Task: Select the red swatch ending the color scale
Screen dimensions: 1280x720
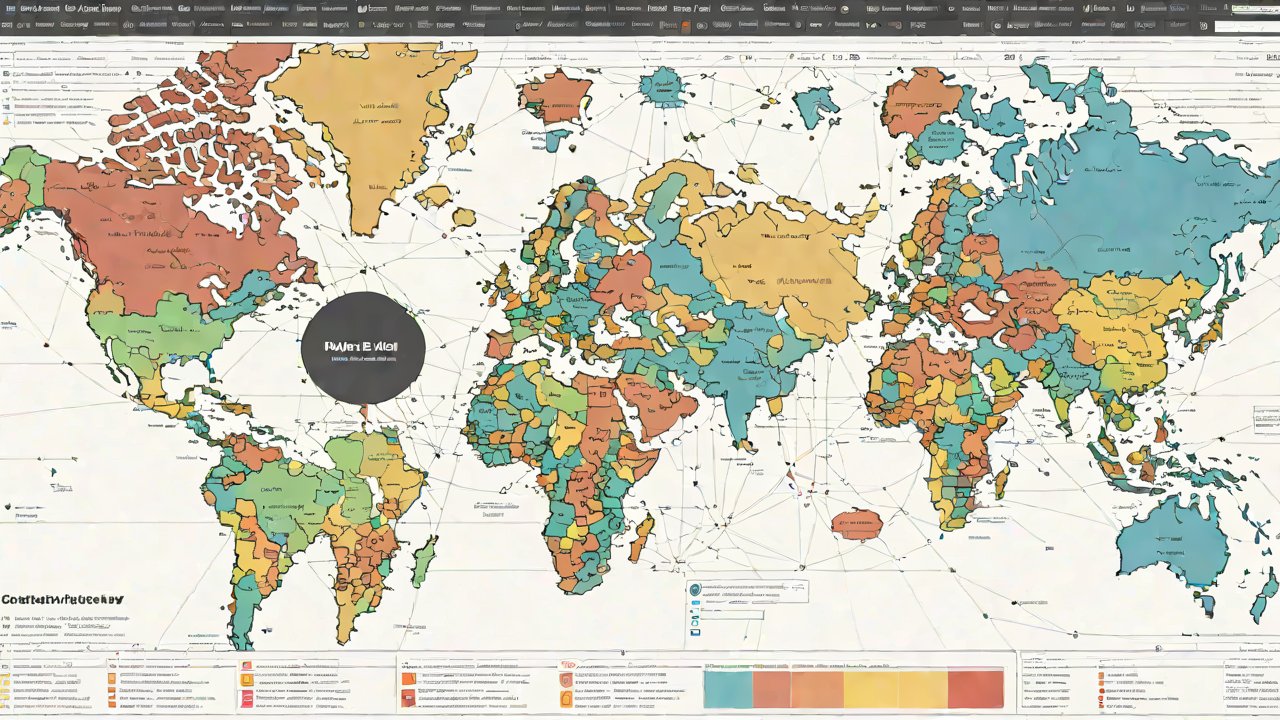Action: point(975,689)
